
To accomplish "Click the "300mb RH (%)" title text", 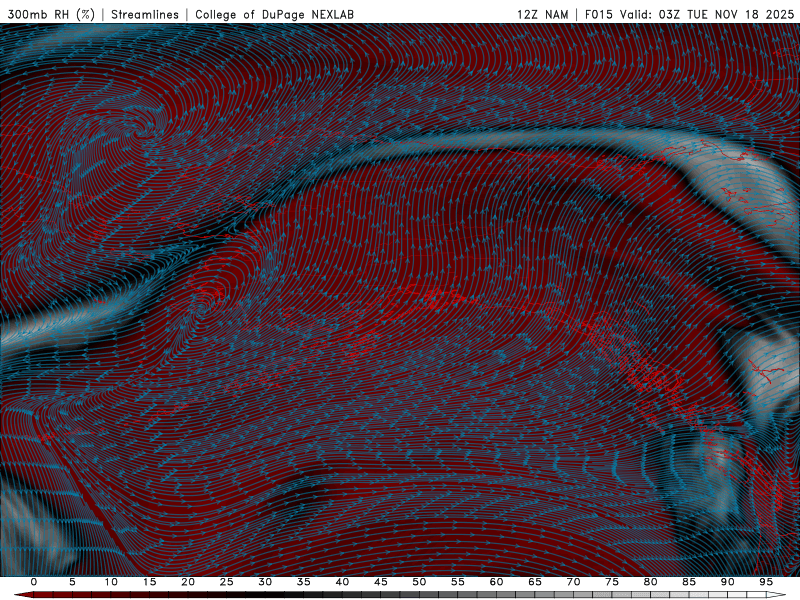I will (x=51, y=14).
